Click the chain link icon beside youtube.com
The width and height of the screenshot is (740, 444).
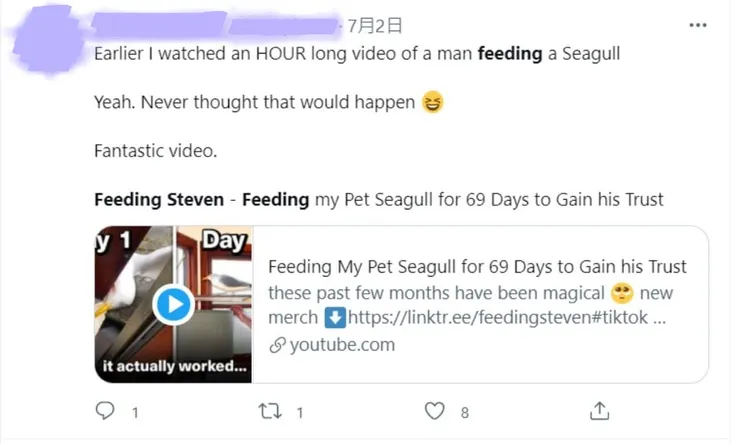click(277, 345)
